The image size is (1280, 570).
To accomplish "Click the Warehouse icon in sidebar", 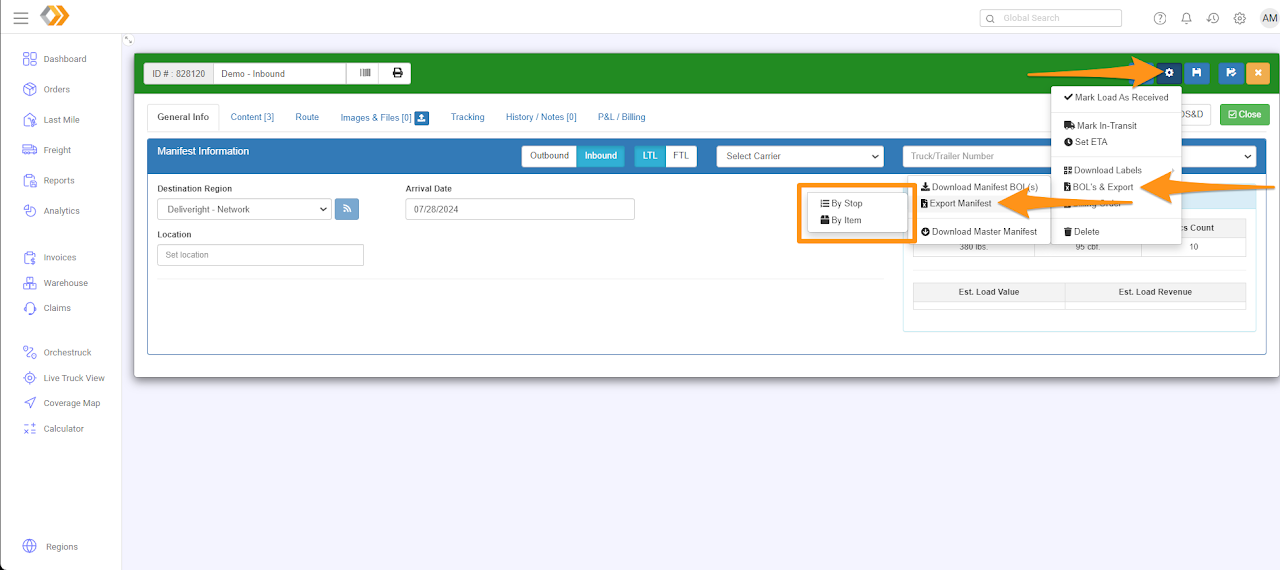I will pyautogui.click(x=30, y=283).
